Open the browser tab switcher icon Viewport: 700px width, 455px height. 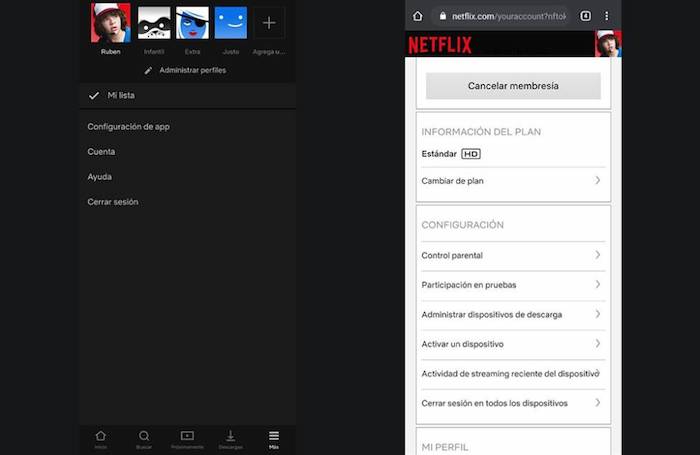[585, 16]
